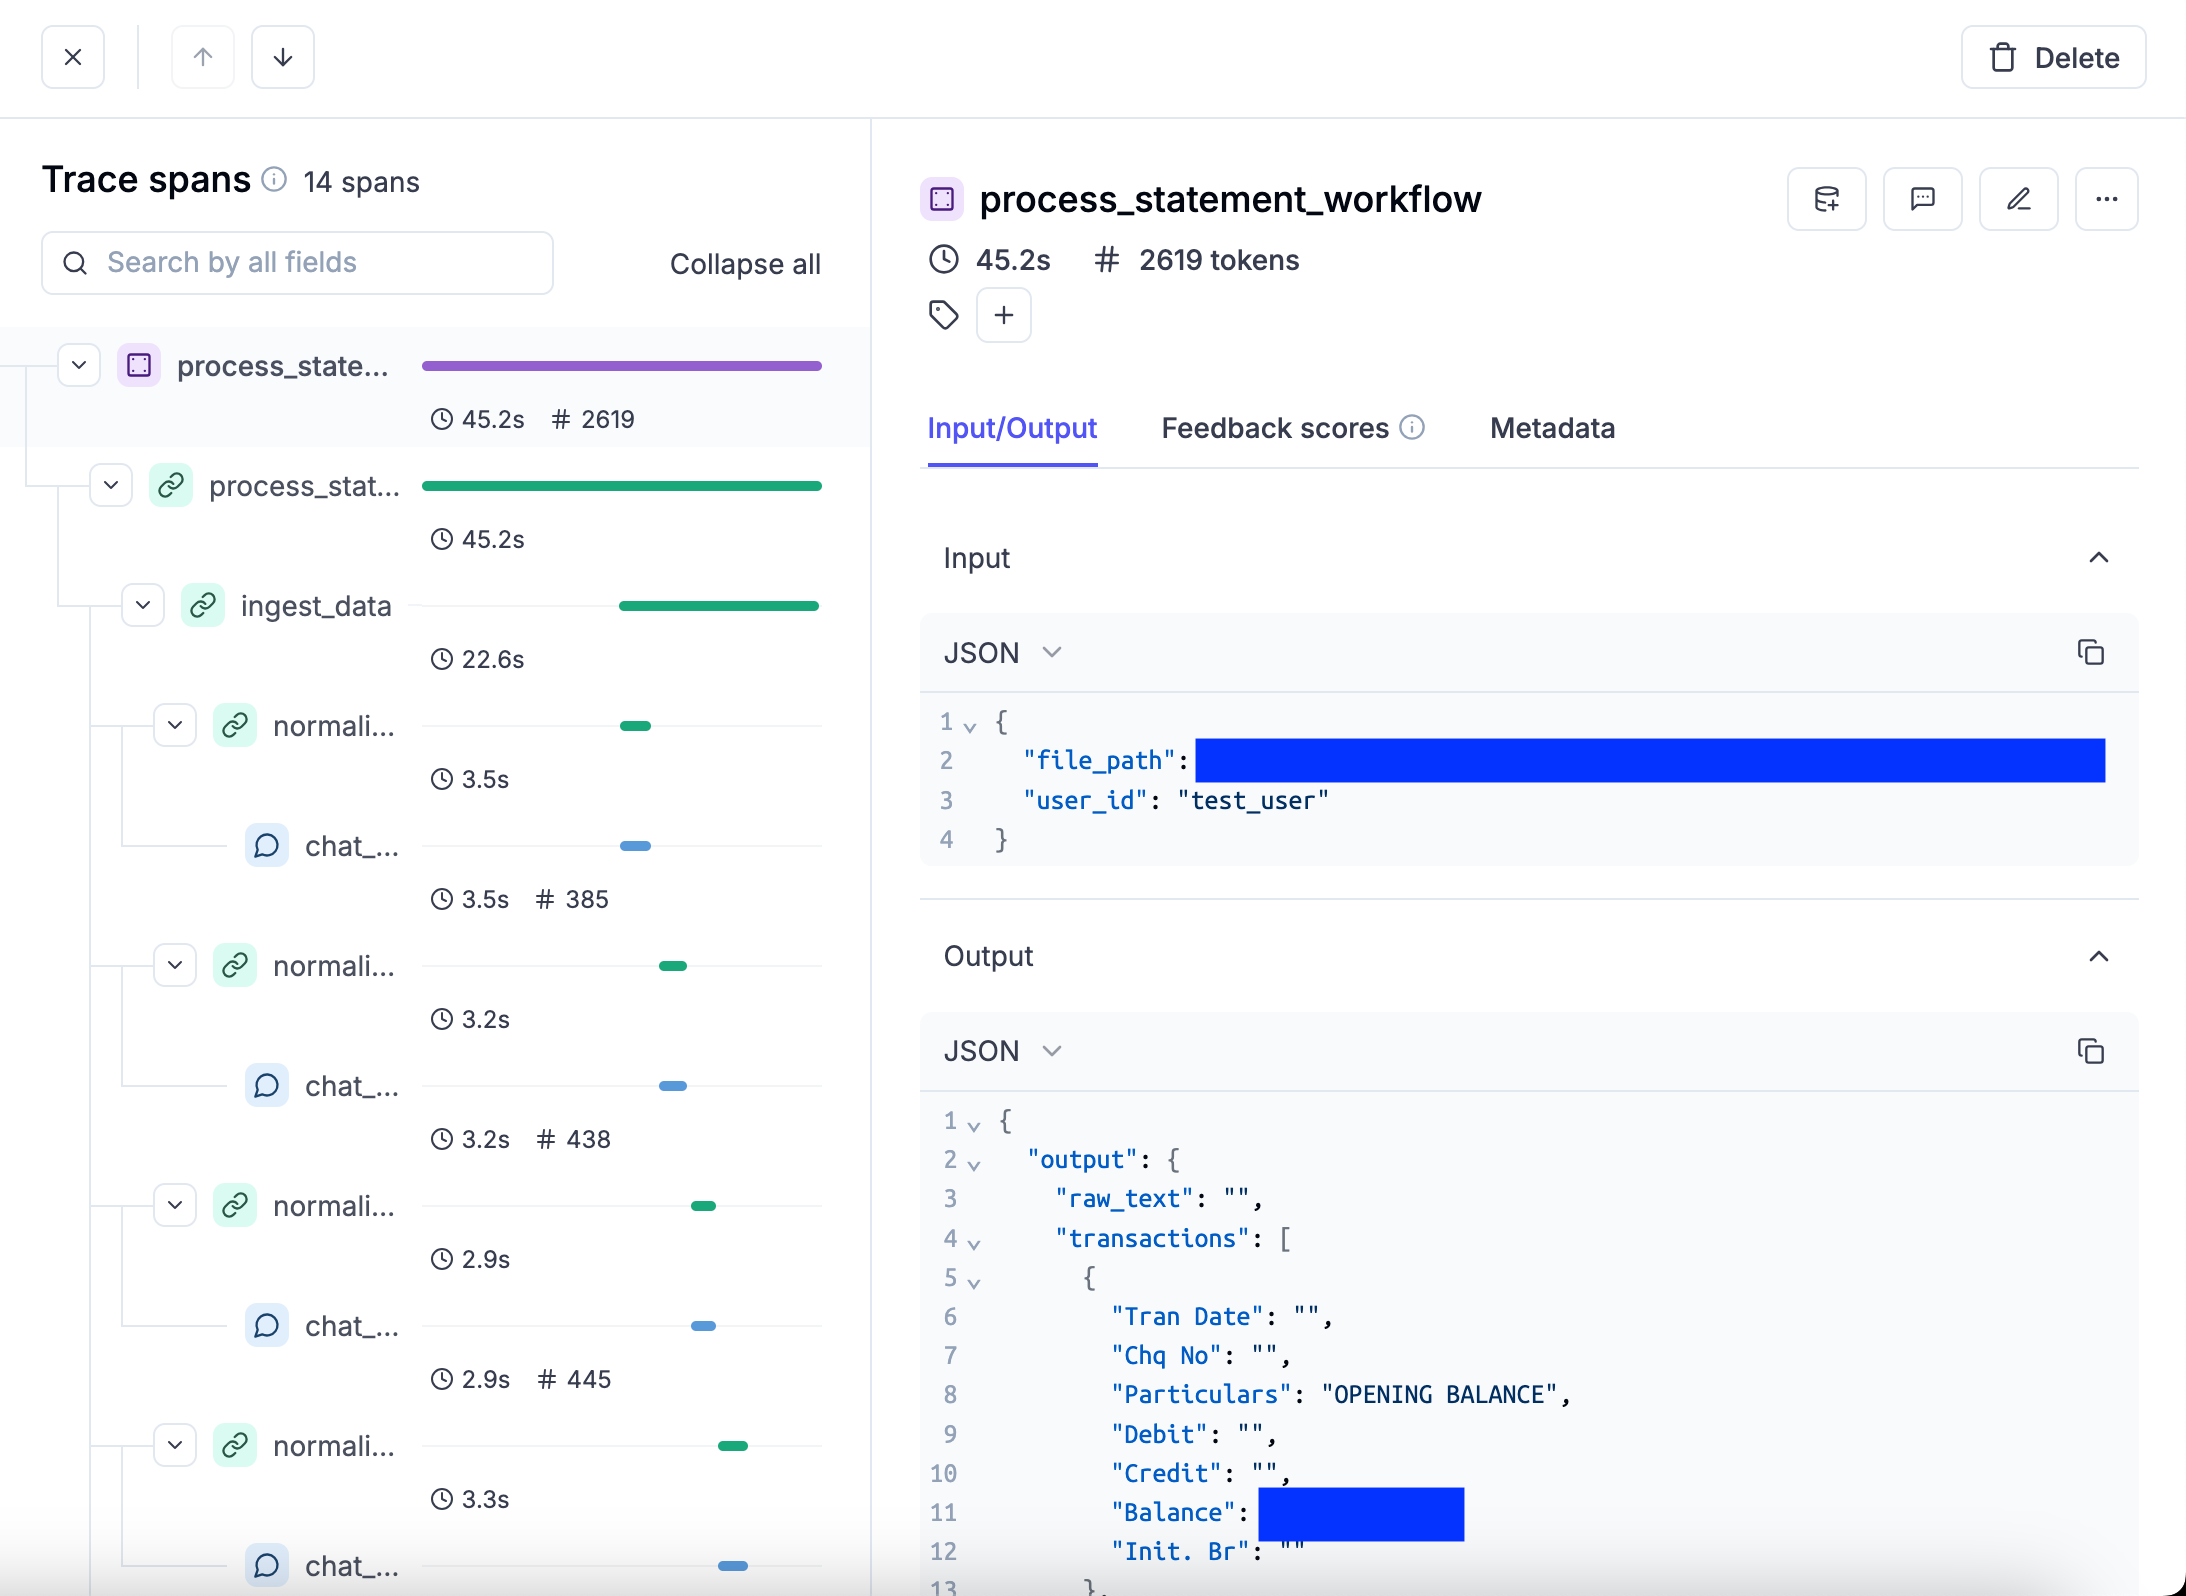Collapse the root process_state... span
2186x1596 pixels.
pos(79,365)
